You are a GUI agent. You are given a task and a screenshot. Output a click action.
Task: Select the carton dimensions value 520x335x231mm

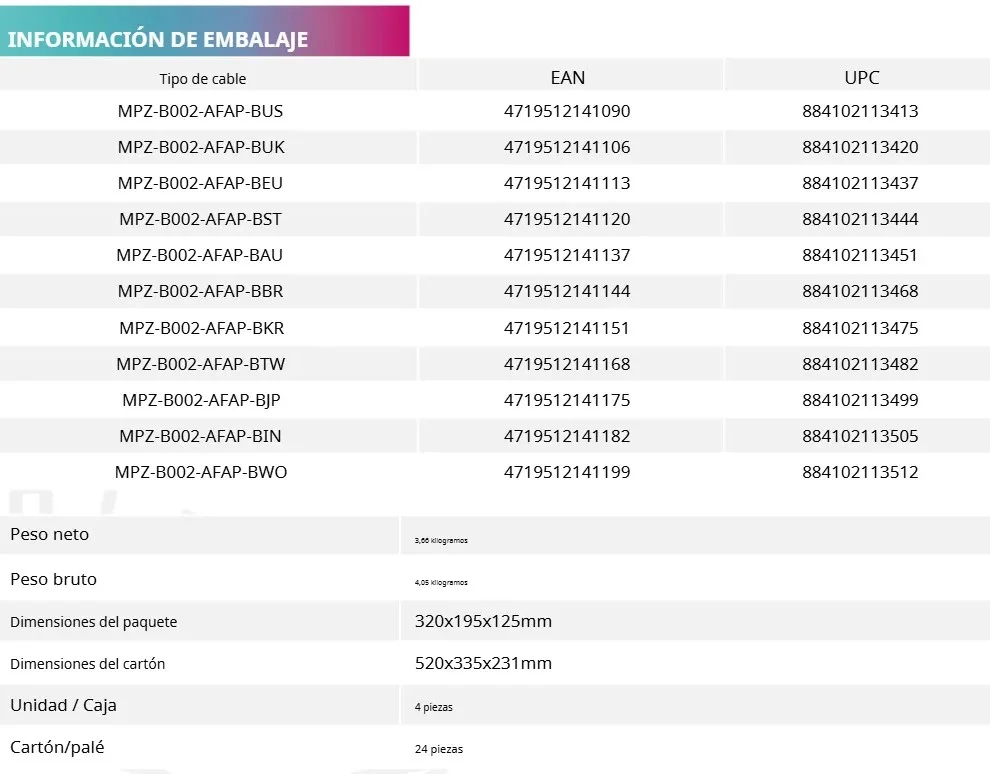(483, 663)
